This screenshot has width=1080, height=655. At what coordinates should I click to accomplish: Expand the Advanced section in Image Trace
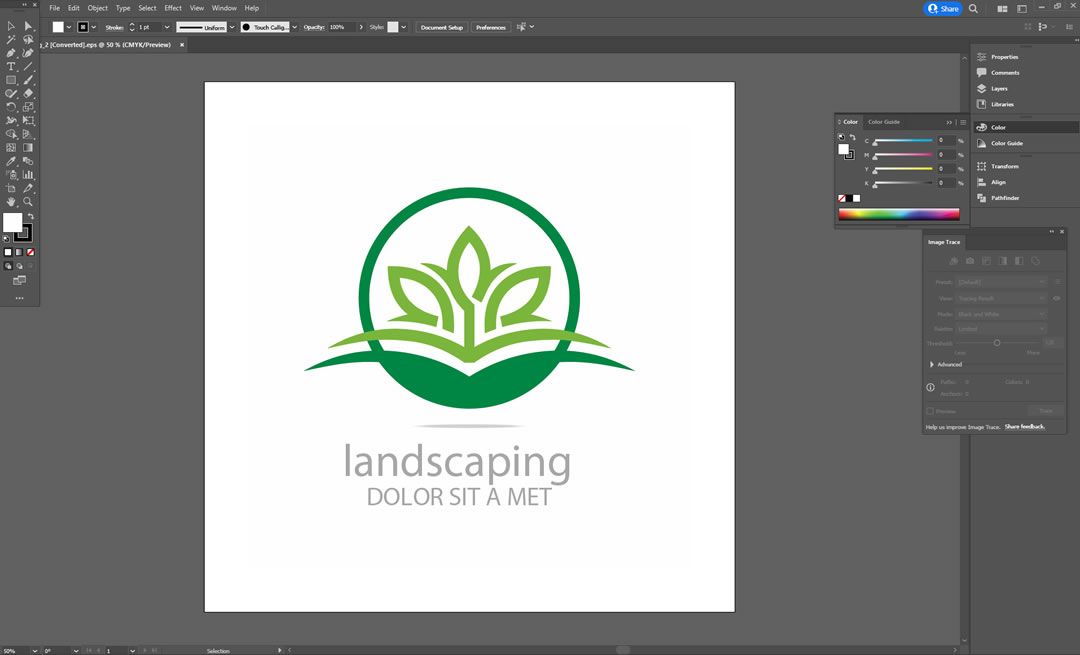coord(932,364)
